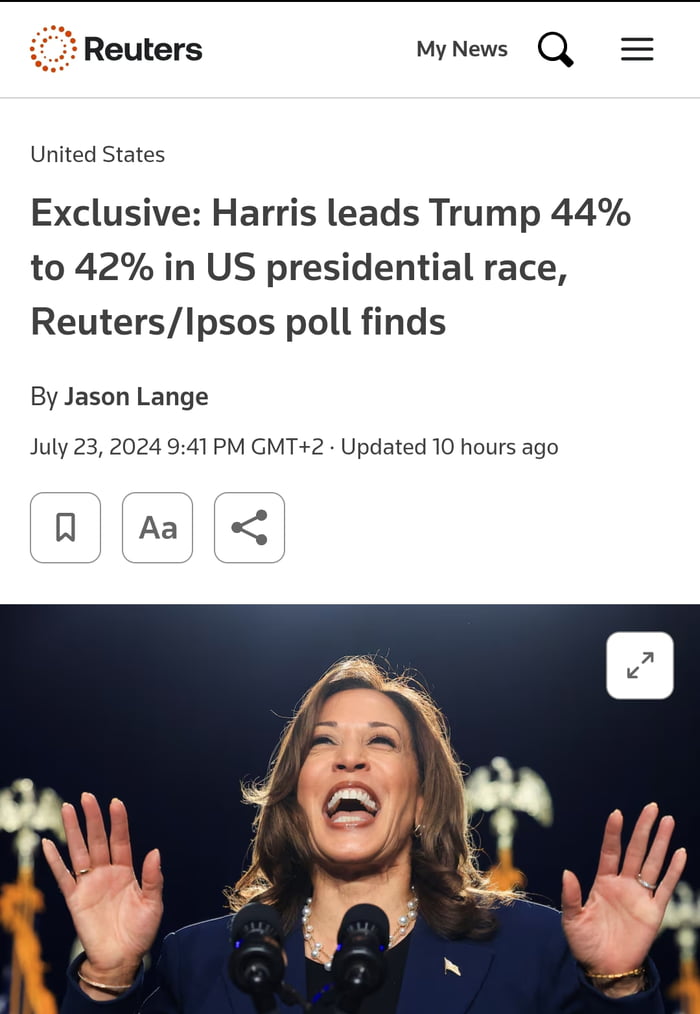Image resolution: width=700 pixels, height=1014 pixels.
Task: Open search with the magnifier icon
Action: tap(556, 49)
